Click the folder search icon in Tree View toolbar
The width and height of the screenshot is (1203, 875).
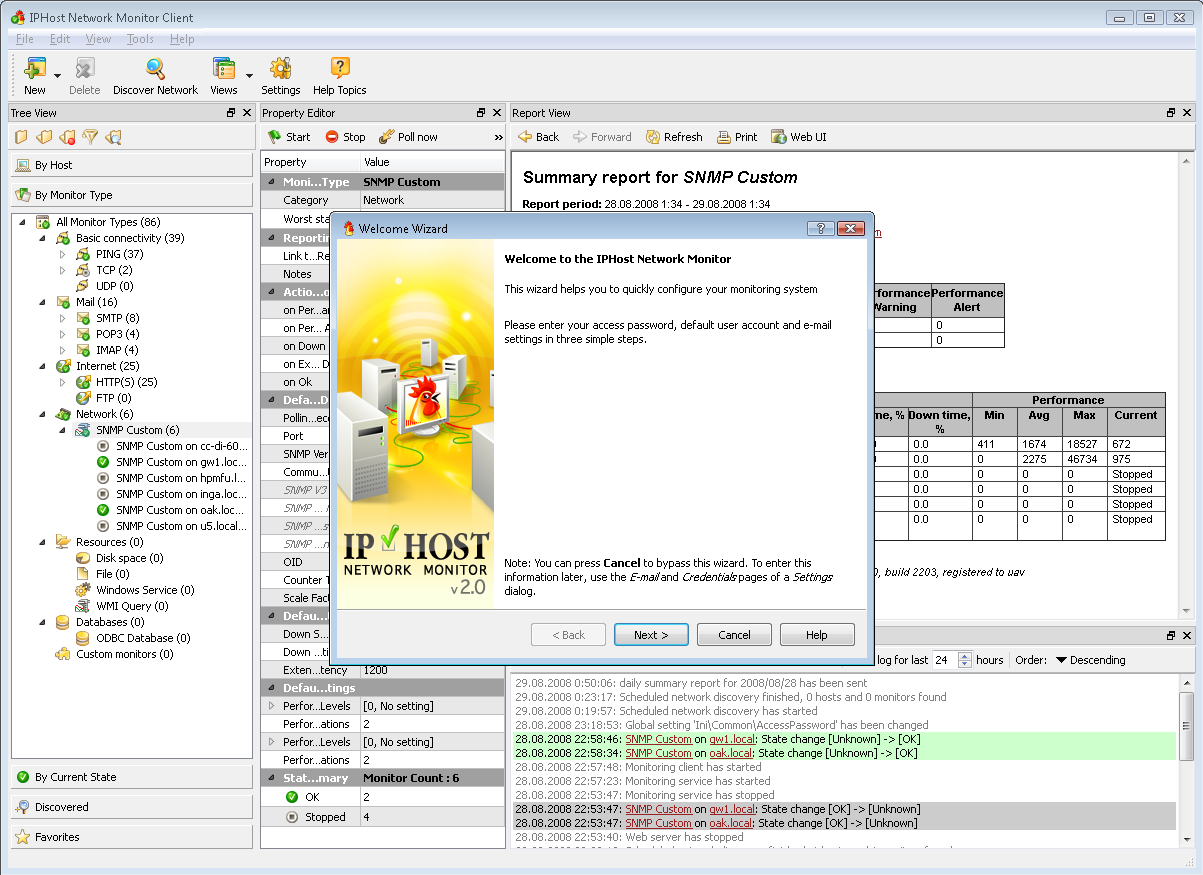(113, 137)
